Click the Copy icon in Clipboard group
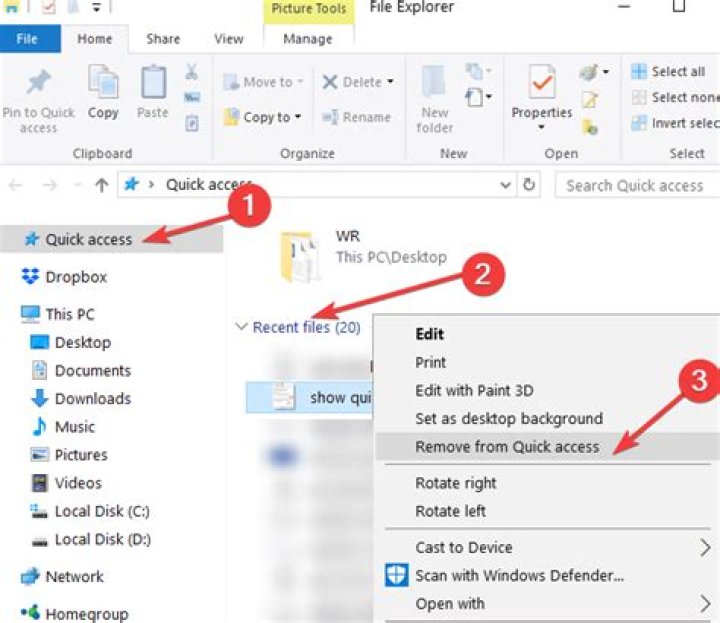This screenshot has width=720, height=623. [x=103, y=81]
